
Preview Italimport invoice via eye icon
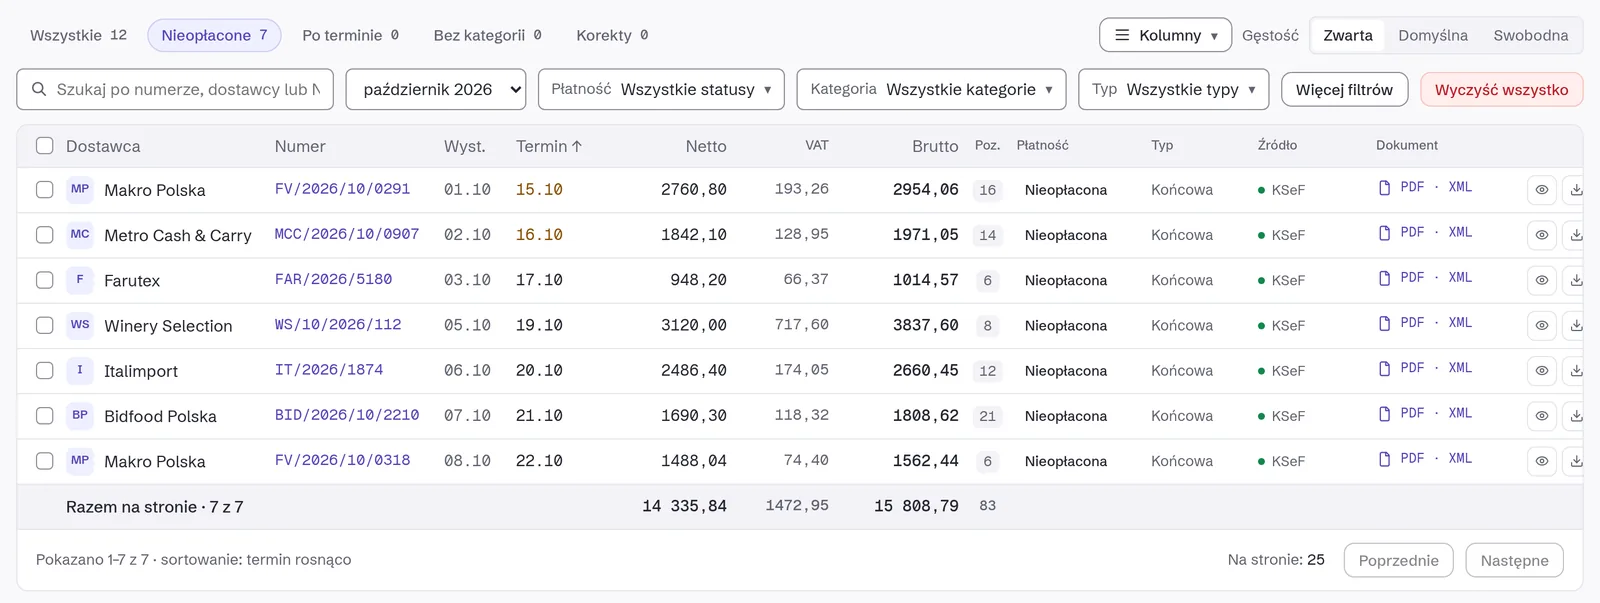(1542, 370)
